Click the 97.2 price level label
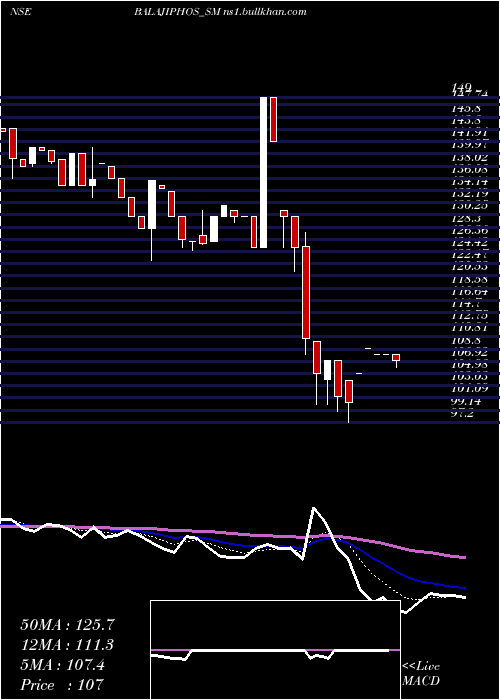 463,414
